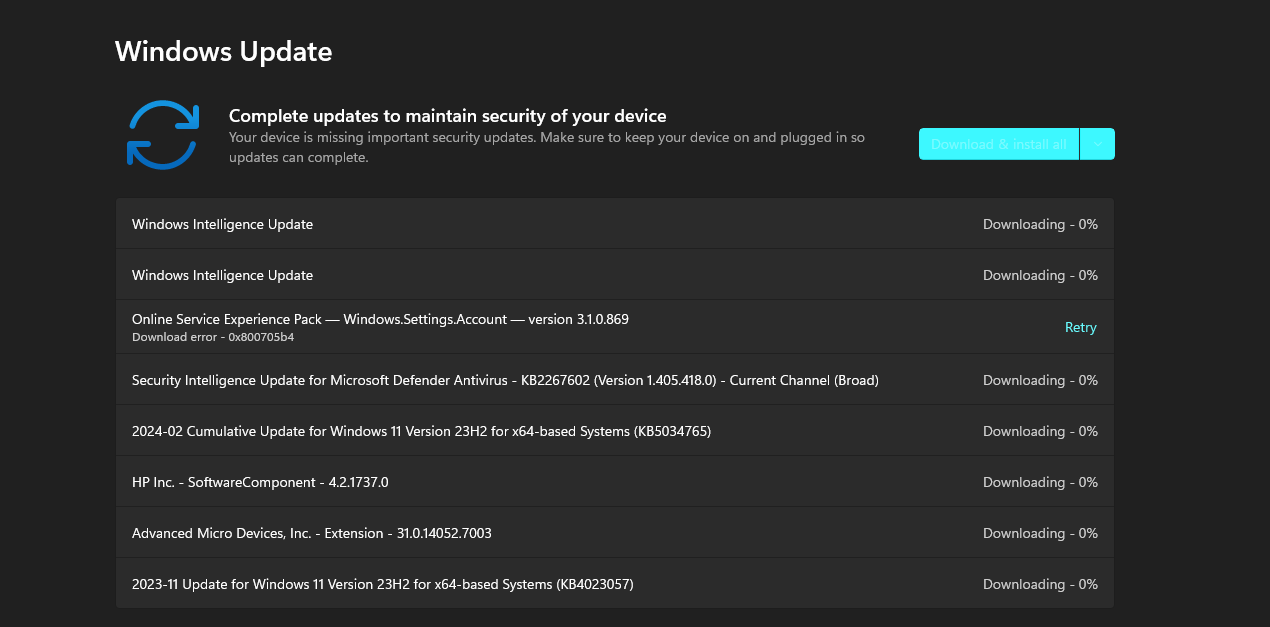Click the Downloading 0% progress indicator
Image resolution: width=1270 pixels, height=627 pixels.
click(x=1039, y=224)
